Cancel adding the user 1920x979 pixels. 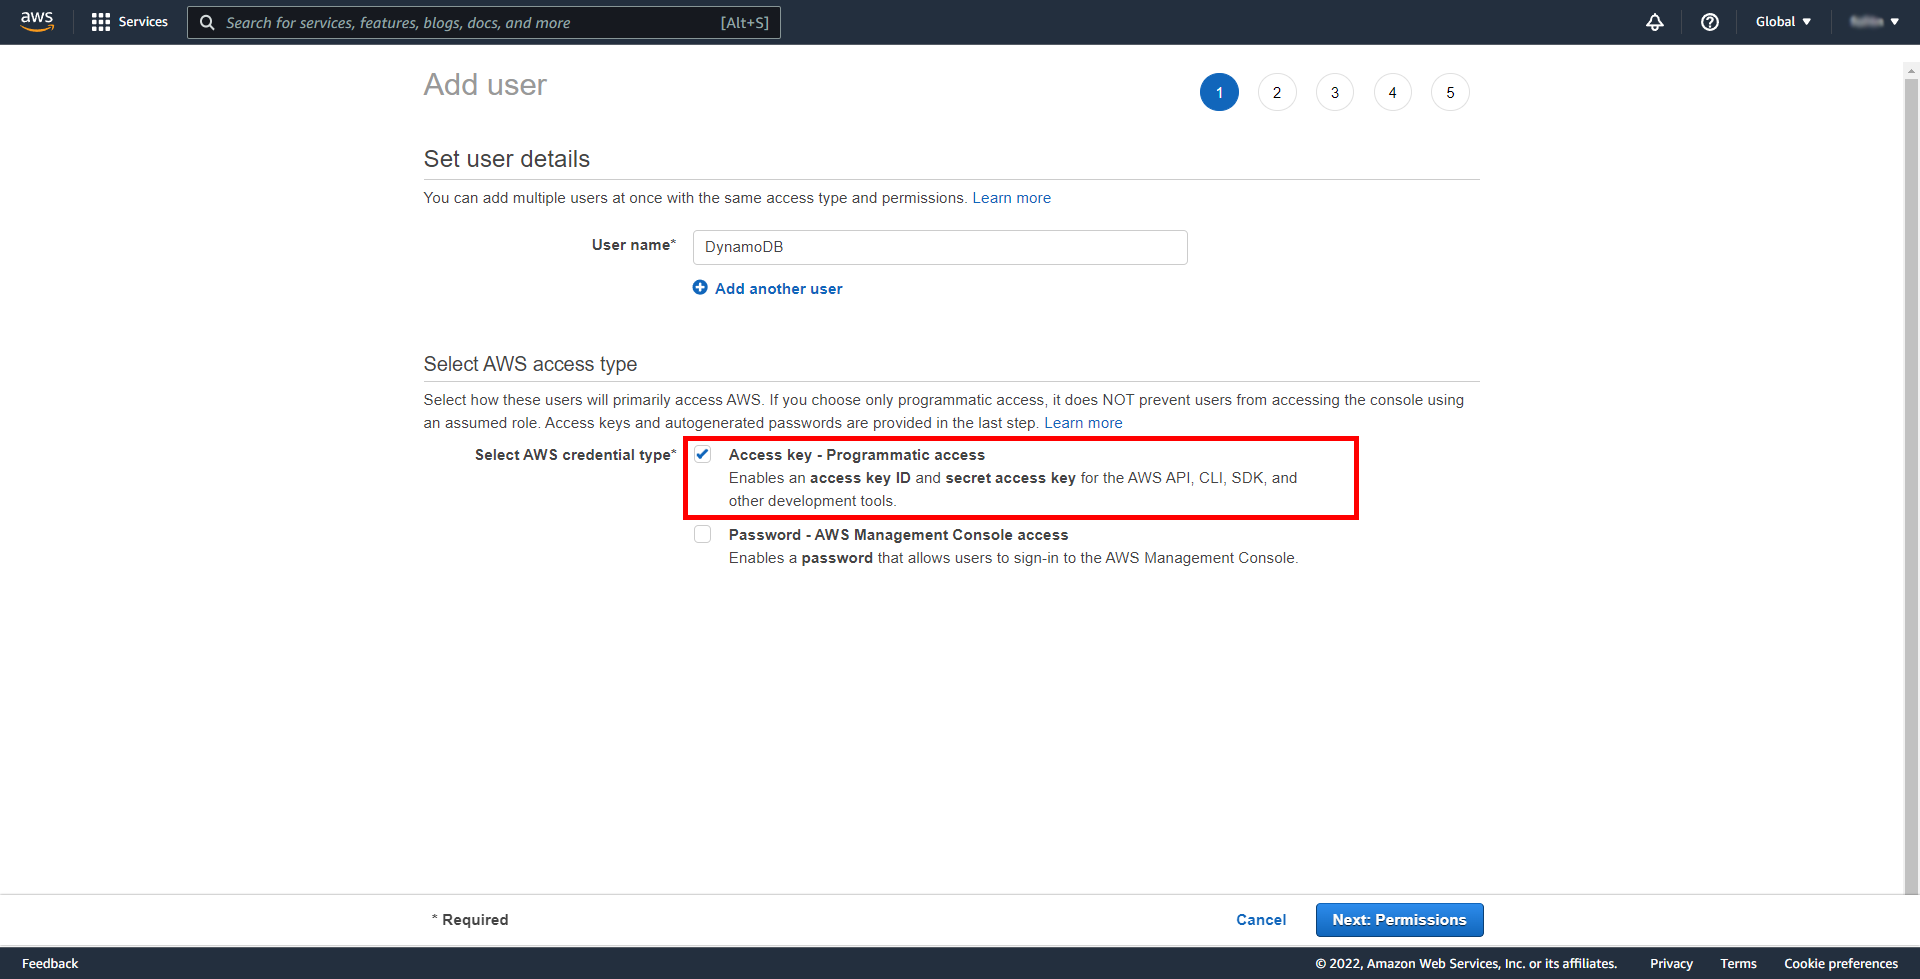pyautogui.click(x=1261, y=920)
